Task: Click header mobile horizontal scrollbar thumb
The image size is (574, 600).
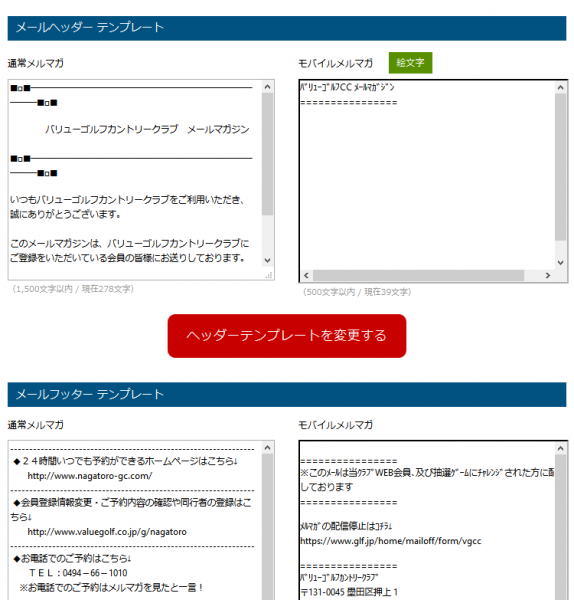Action: click(x=418, y=275)
